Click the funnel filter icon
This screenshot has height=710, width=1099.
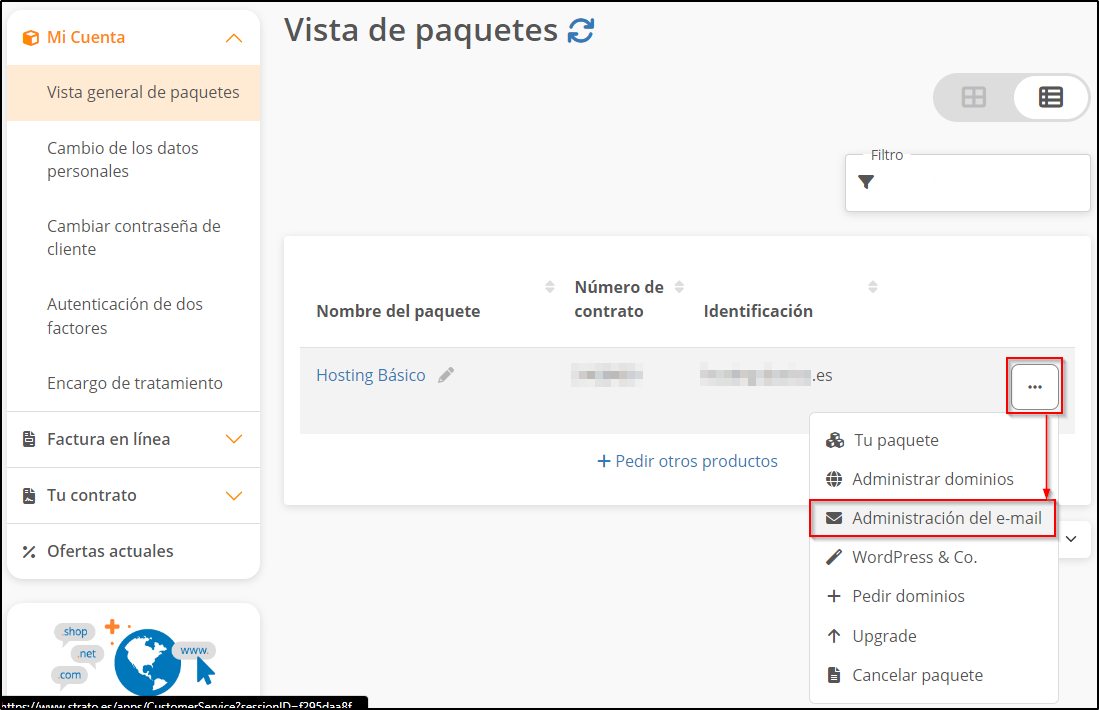[866, 182]
